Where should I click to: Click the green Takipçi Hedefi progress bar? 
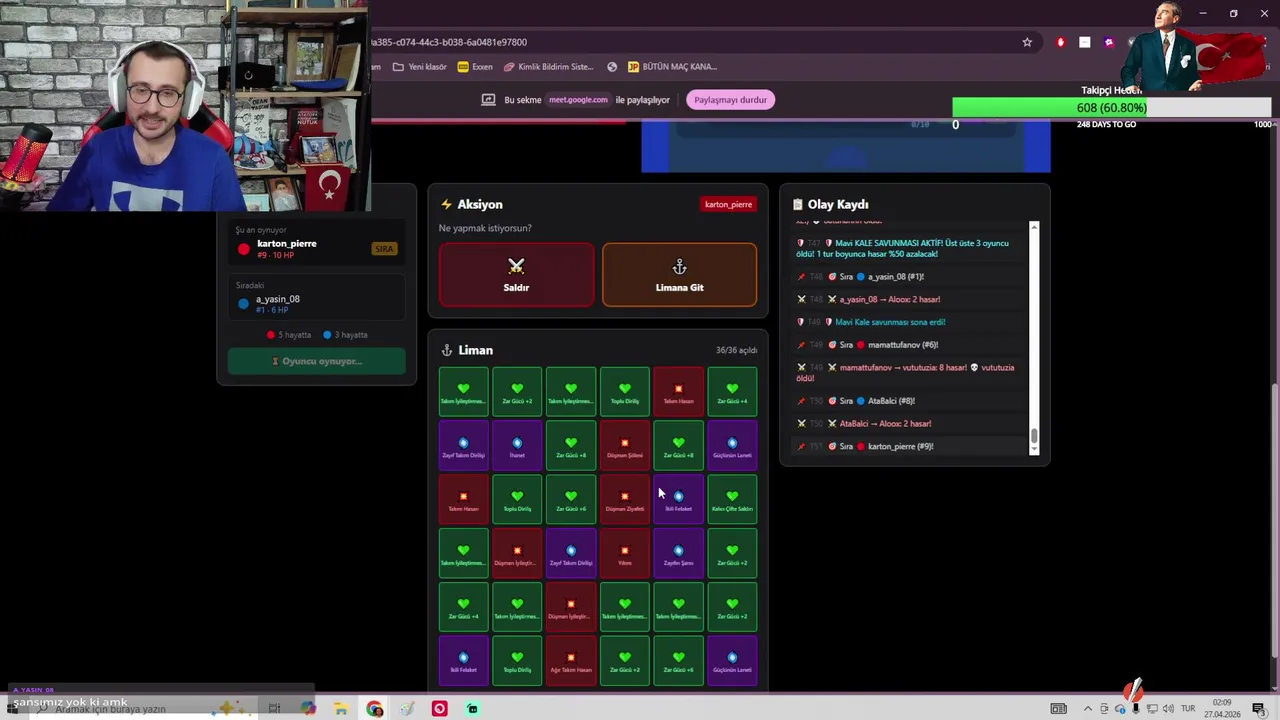tap(1111, 108)
